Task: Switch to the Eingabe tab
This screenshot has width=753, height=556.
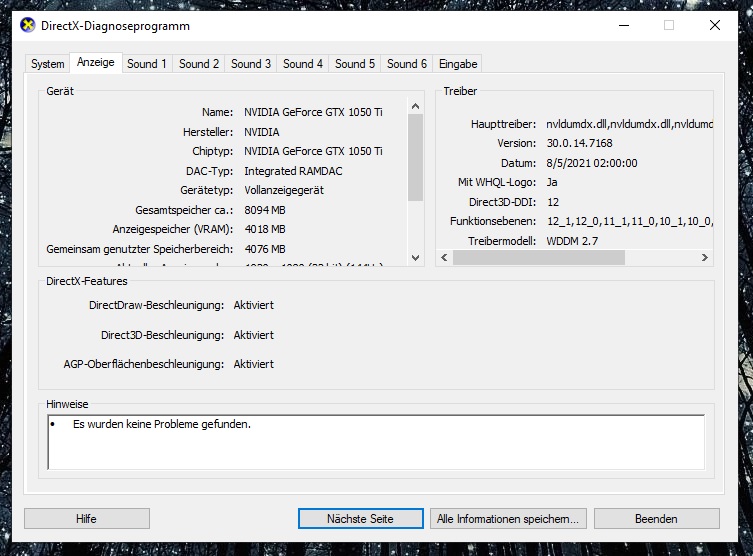Action: pos(458,64)
